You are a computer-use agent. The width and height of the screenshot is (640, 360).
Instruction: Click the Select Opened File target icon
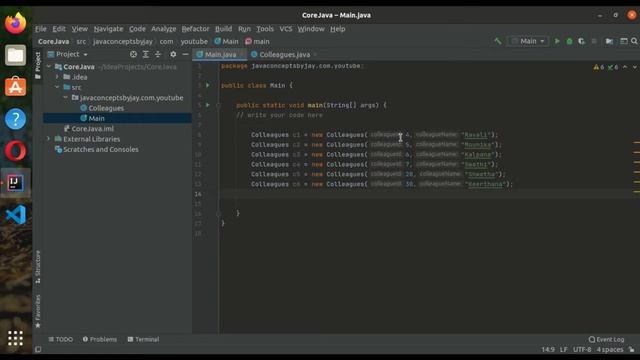pos(133,54)
